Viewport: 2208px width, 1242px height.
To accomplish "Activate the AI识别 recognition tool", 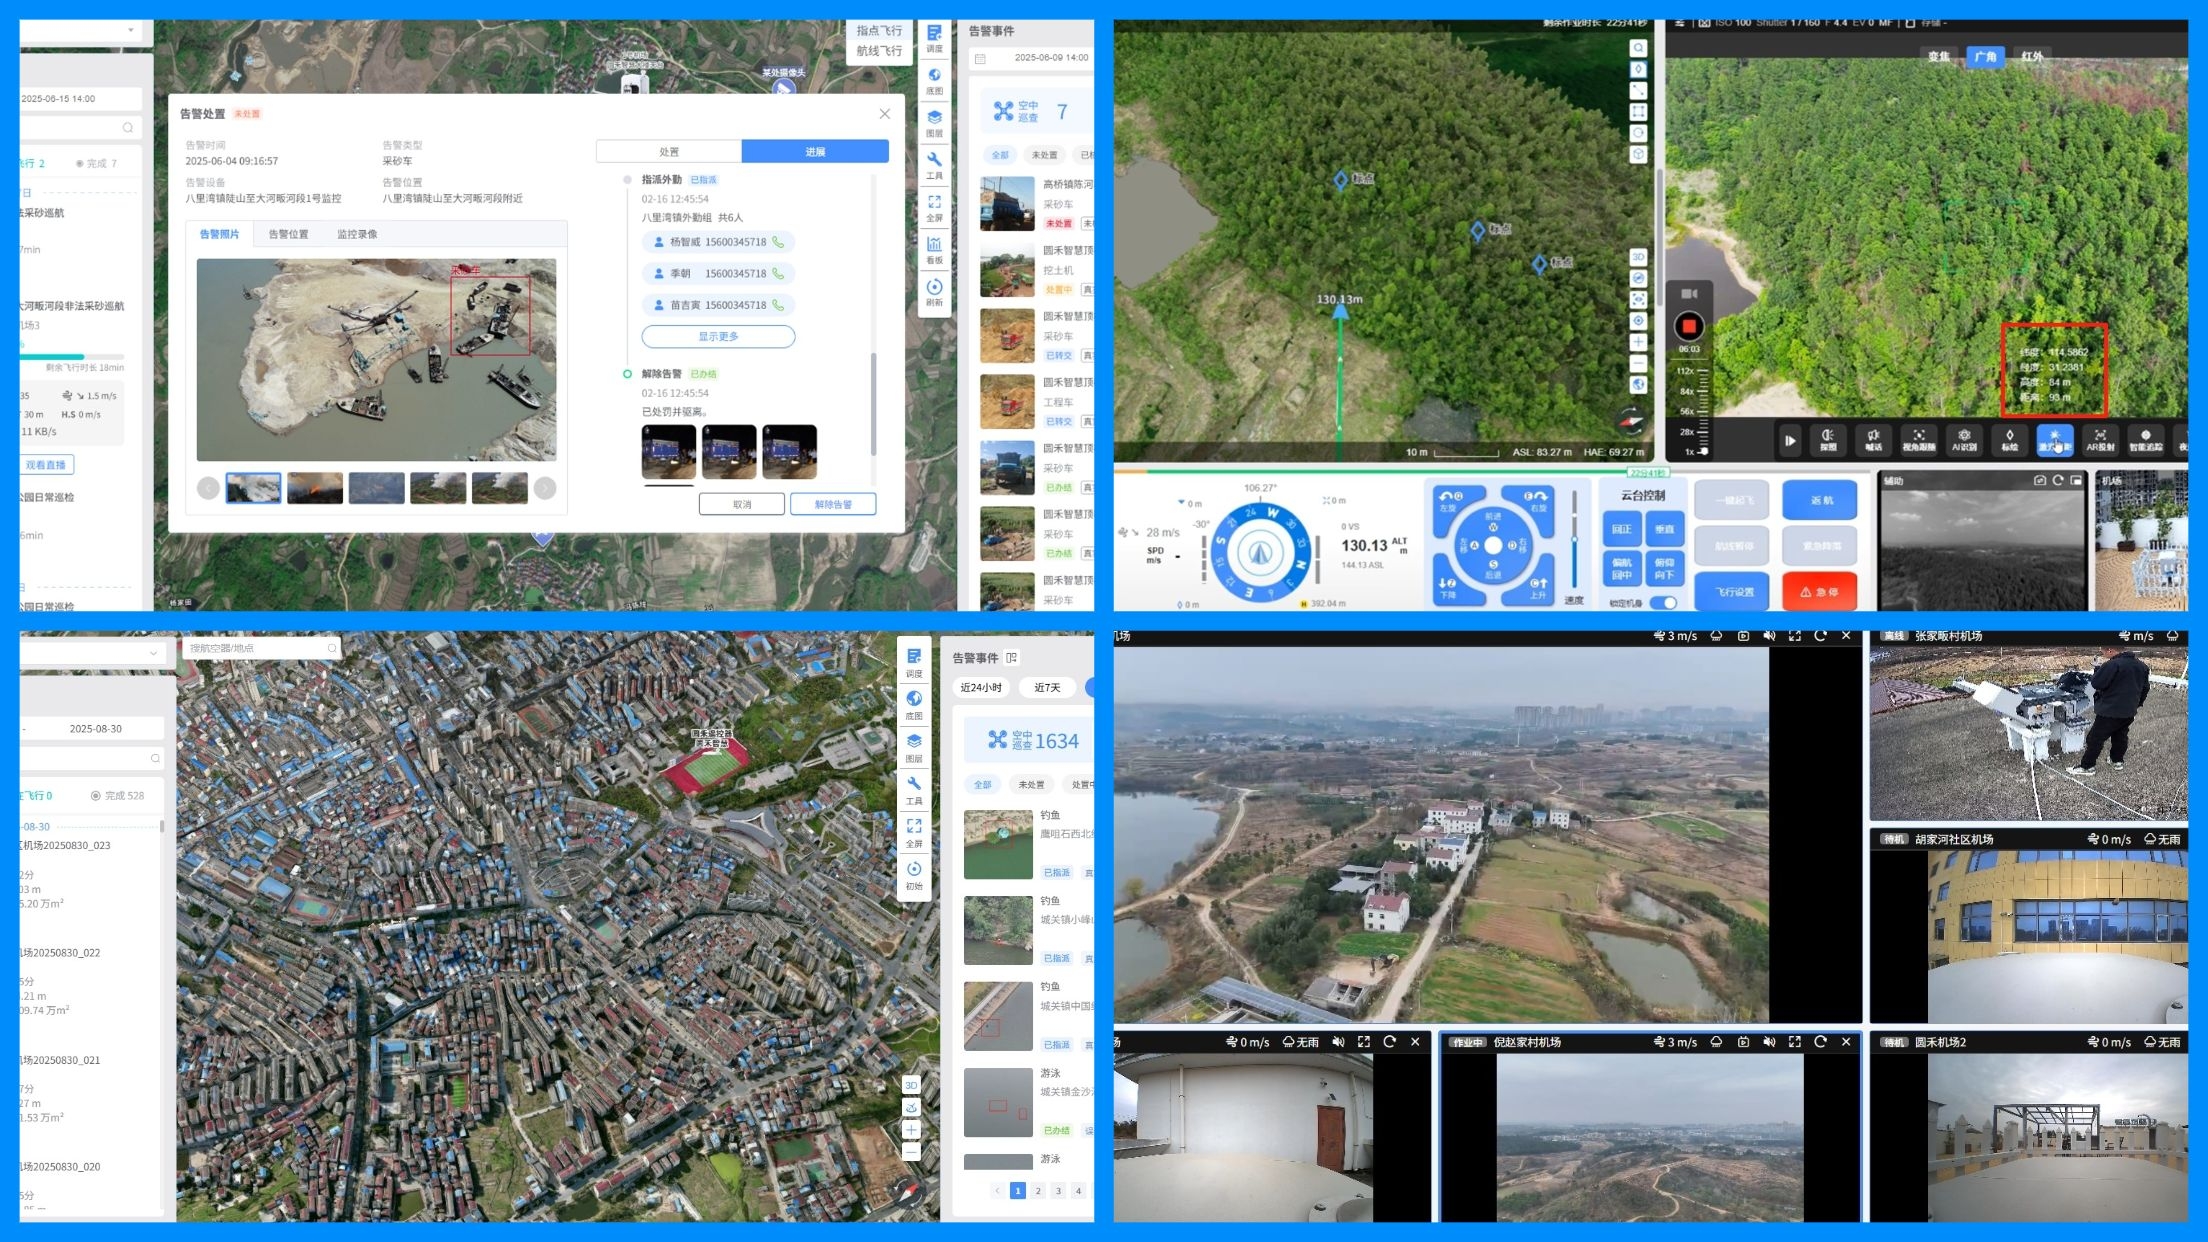I will (x=1964, y=439).
